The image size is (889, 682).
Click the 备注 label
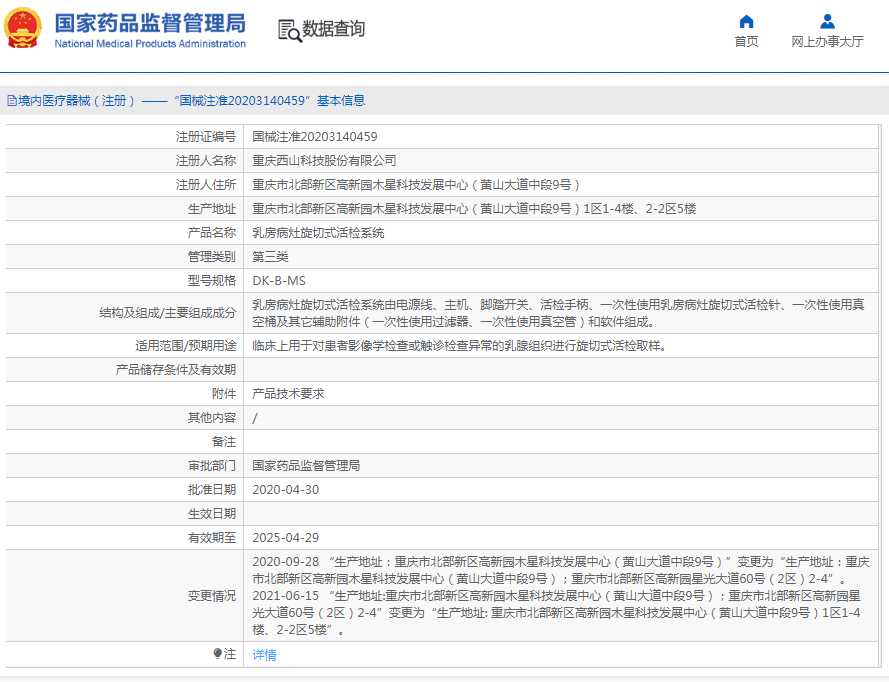click(224, 442)
